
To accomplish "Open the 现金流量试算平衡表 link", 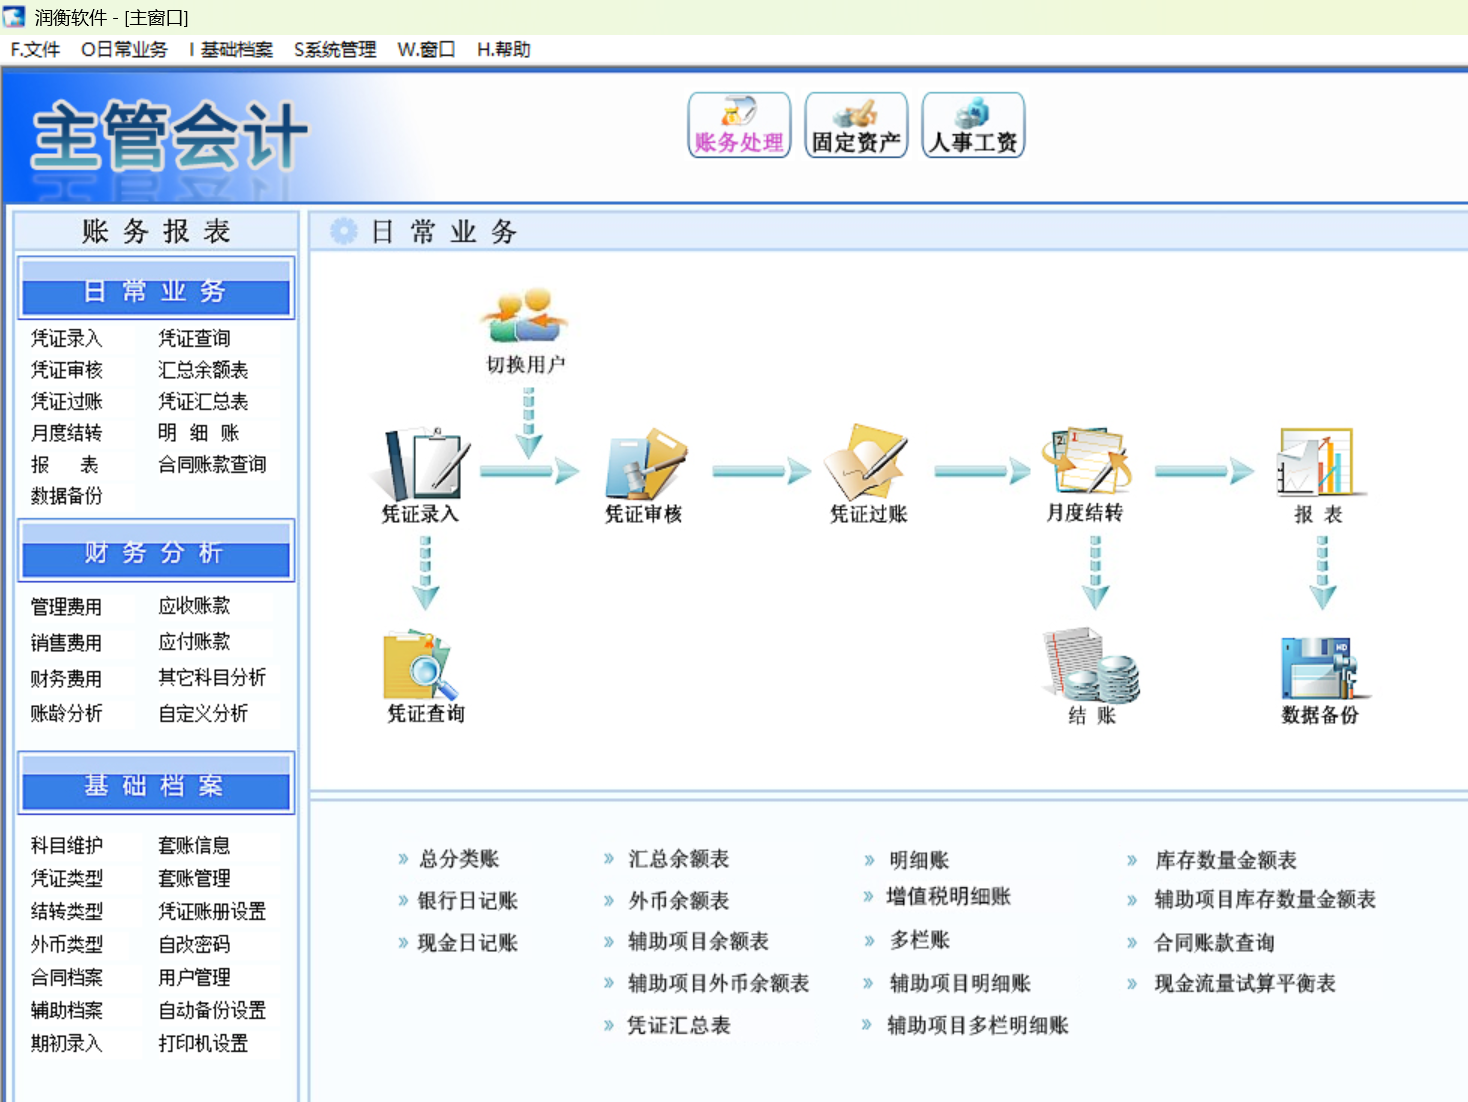I will (1245, 984).
